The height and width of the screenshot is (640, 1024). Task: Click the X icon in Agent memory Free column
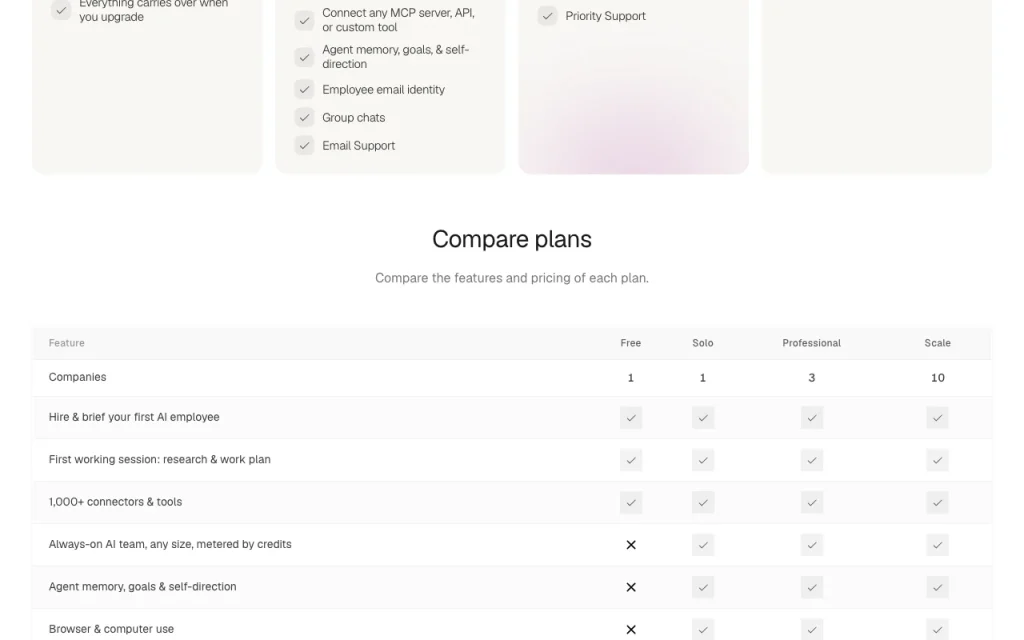pyautogui.click(x=631, y=587)
